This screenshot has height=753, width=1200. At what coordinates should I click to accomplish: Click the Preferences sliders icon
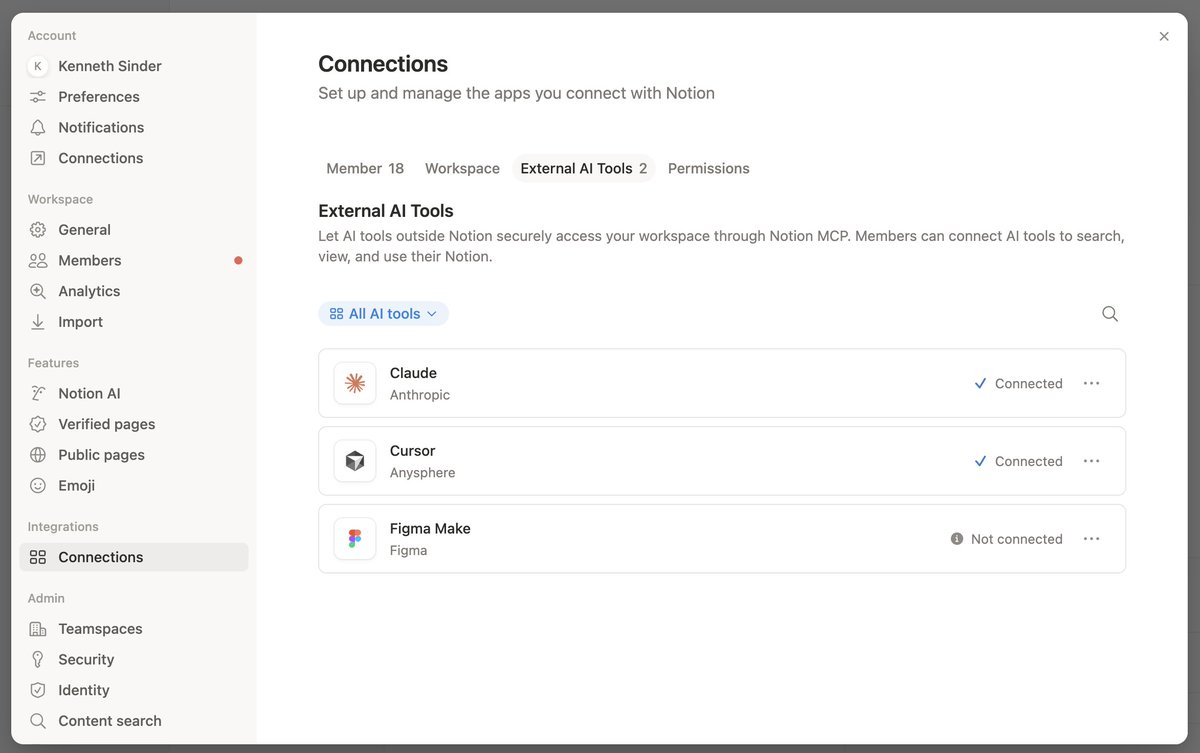click(38, 97)
